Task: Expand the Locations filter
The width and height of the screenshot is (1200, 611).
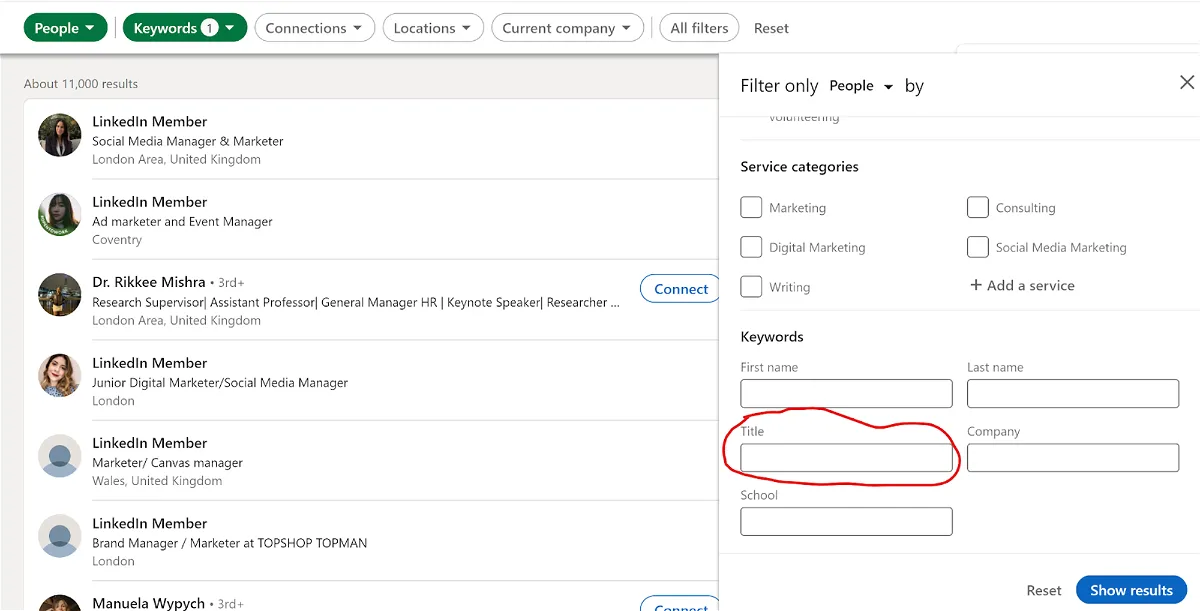Action: [x=433, y=28]
